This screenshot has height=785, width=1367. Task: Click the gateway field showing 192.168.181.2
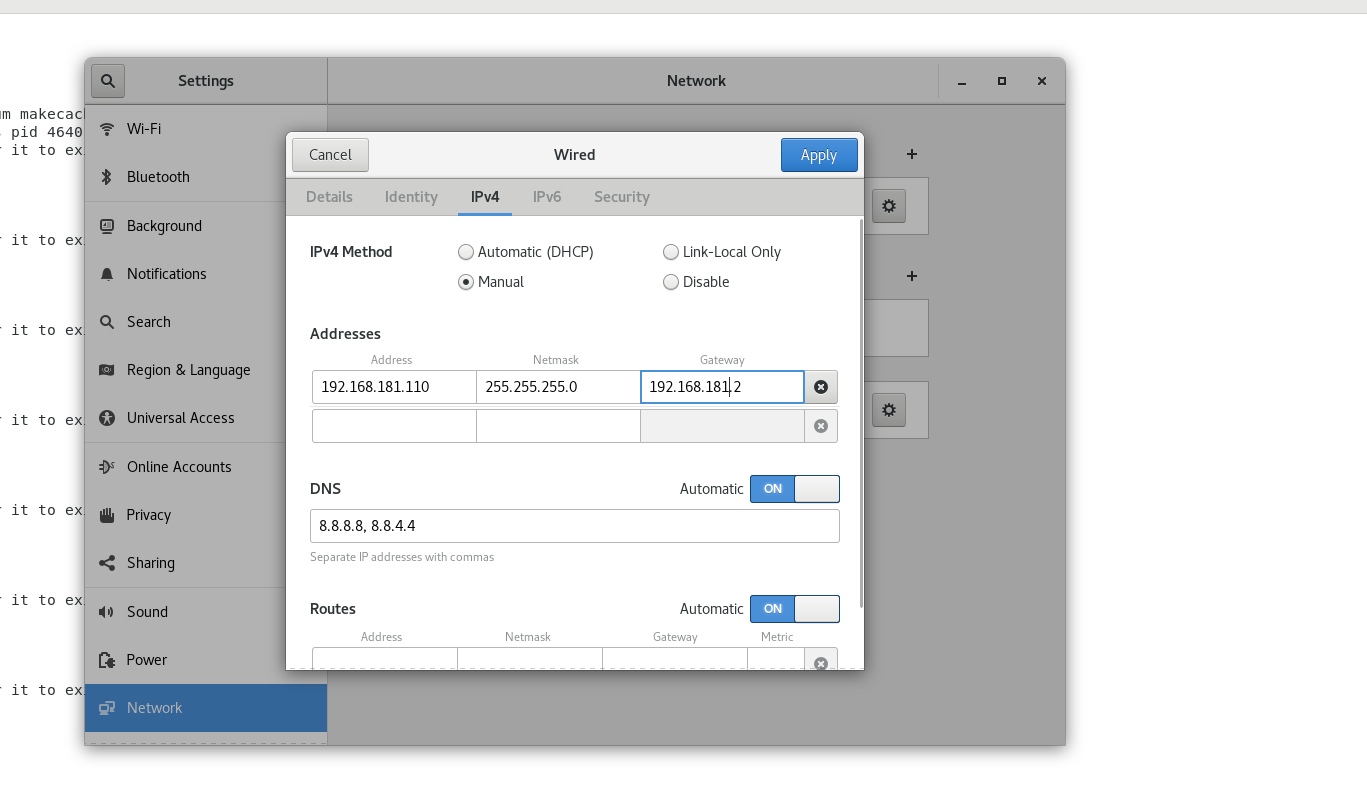722,387
